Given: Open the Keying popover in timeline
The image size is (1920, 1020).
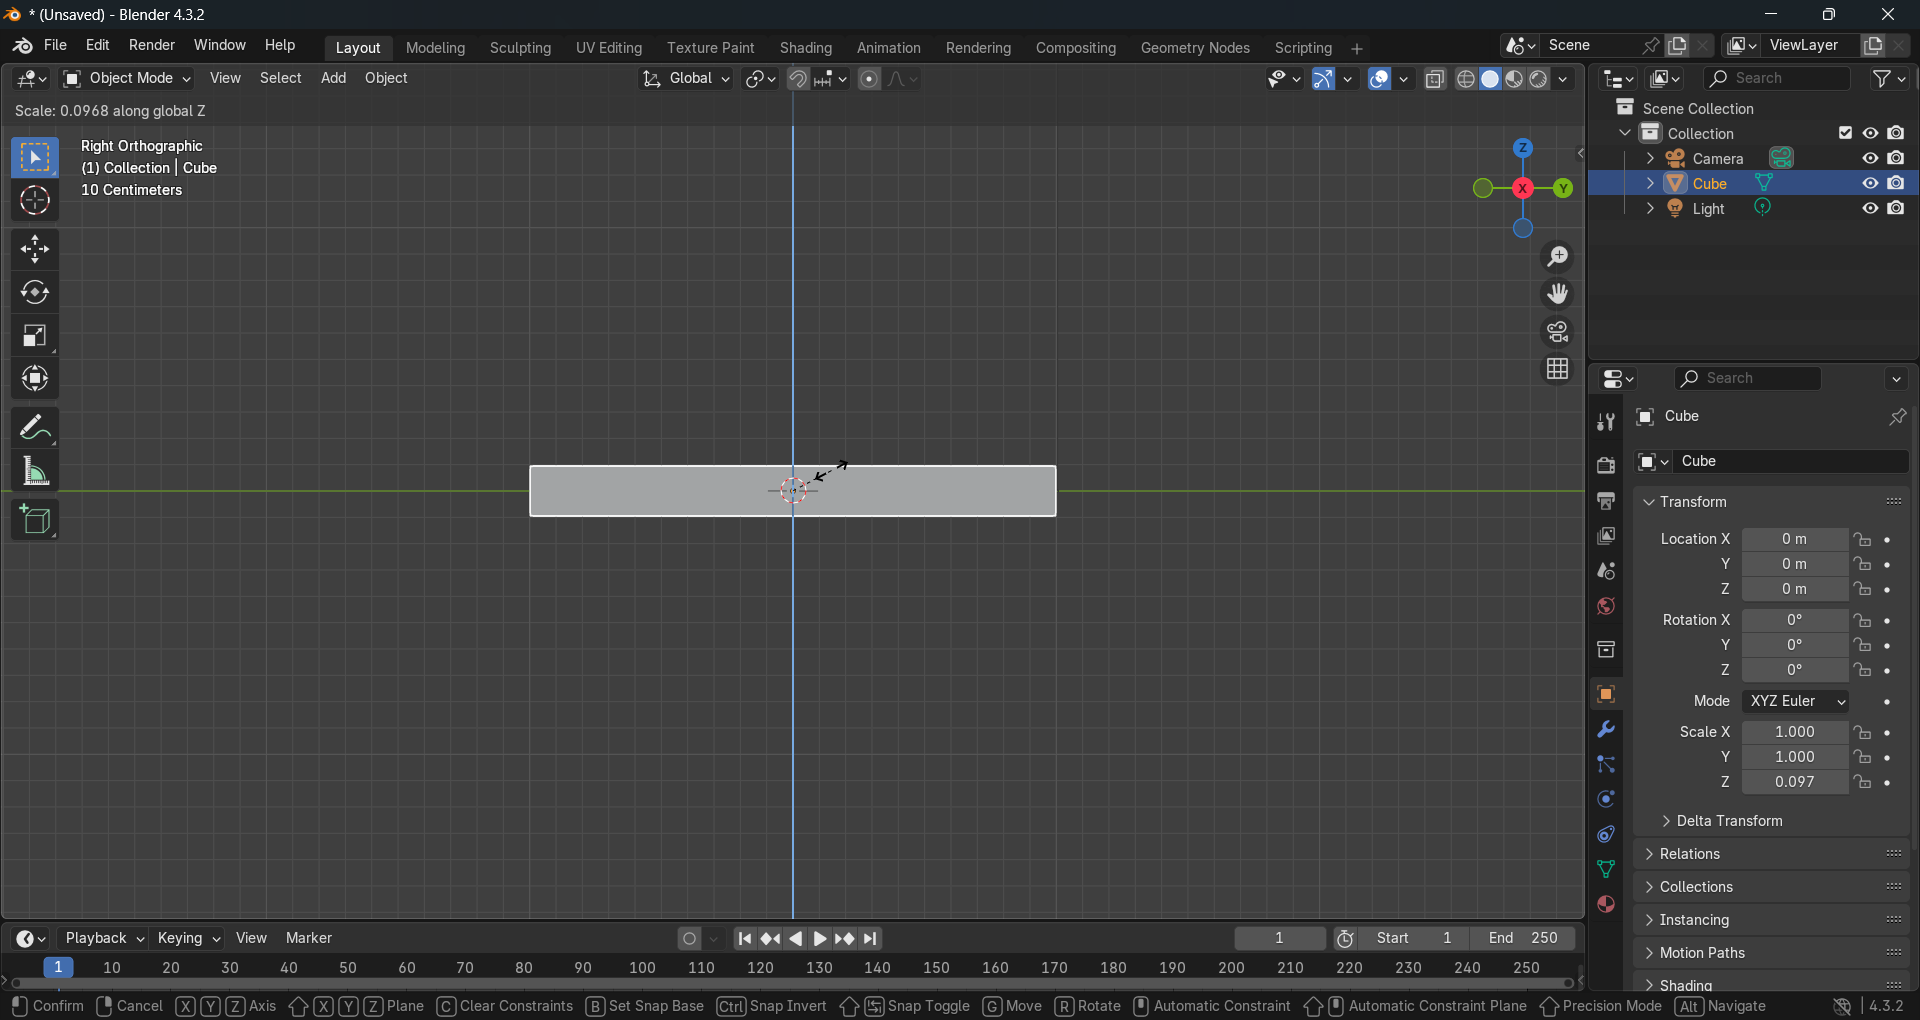Looking at the screenshot, I should [188, 938].
